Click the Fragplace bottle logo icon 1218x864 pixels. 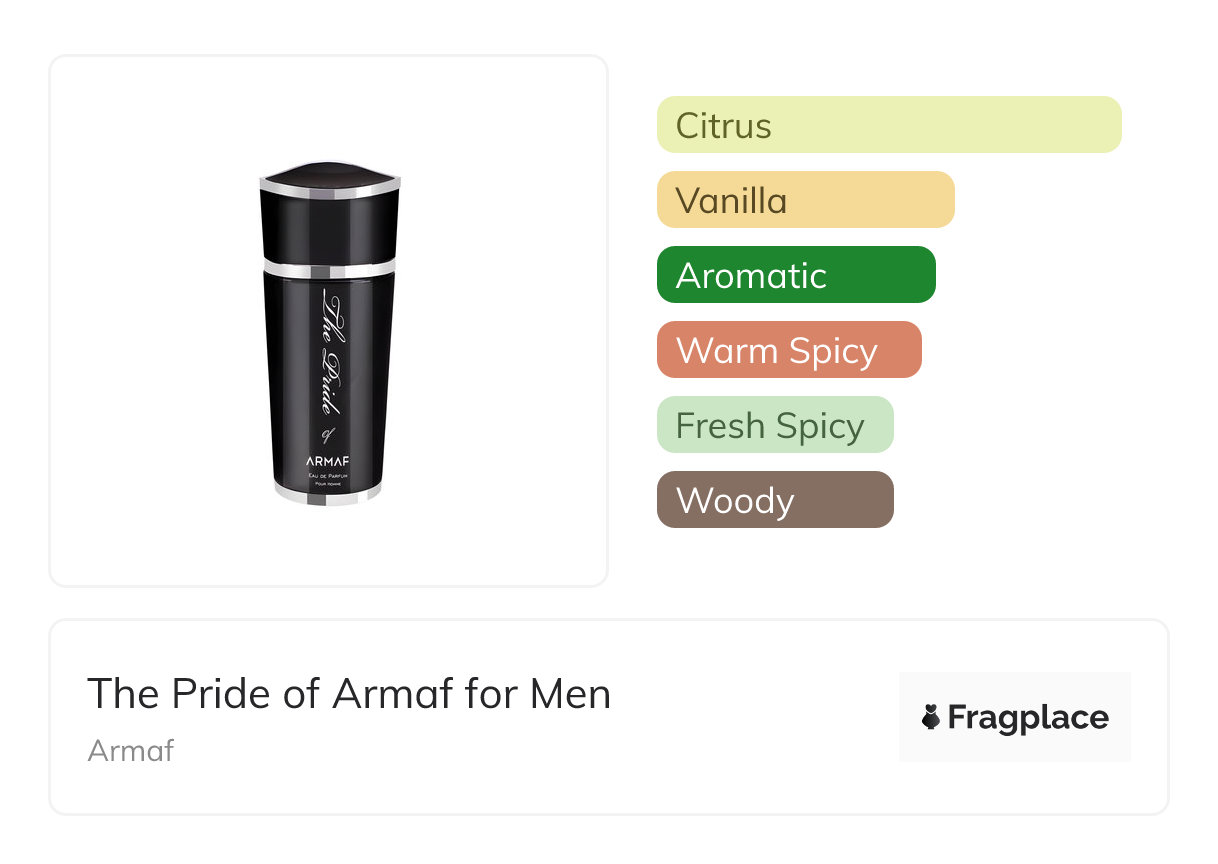931,717
